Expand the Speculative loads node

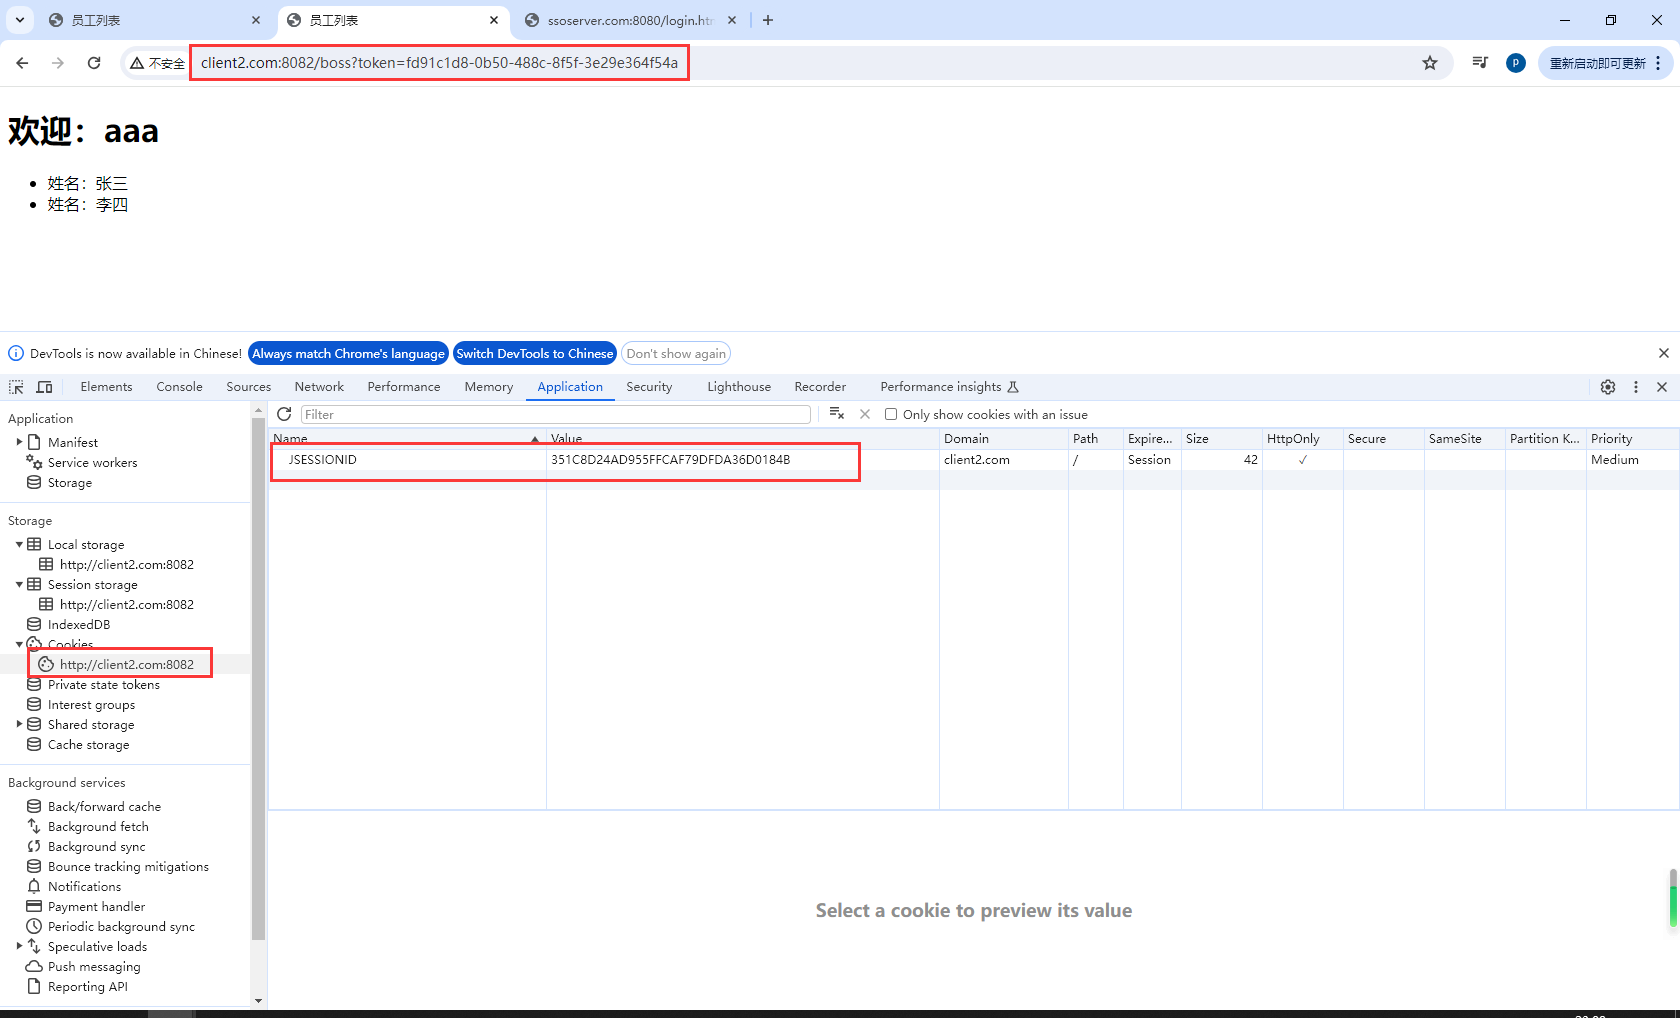pyautogui.click(x=19, y=946)
